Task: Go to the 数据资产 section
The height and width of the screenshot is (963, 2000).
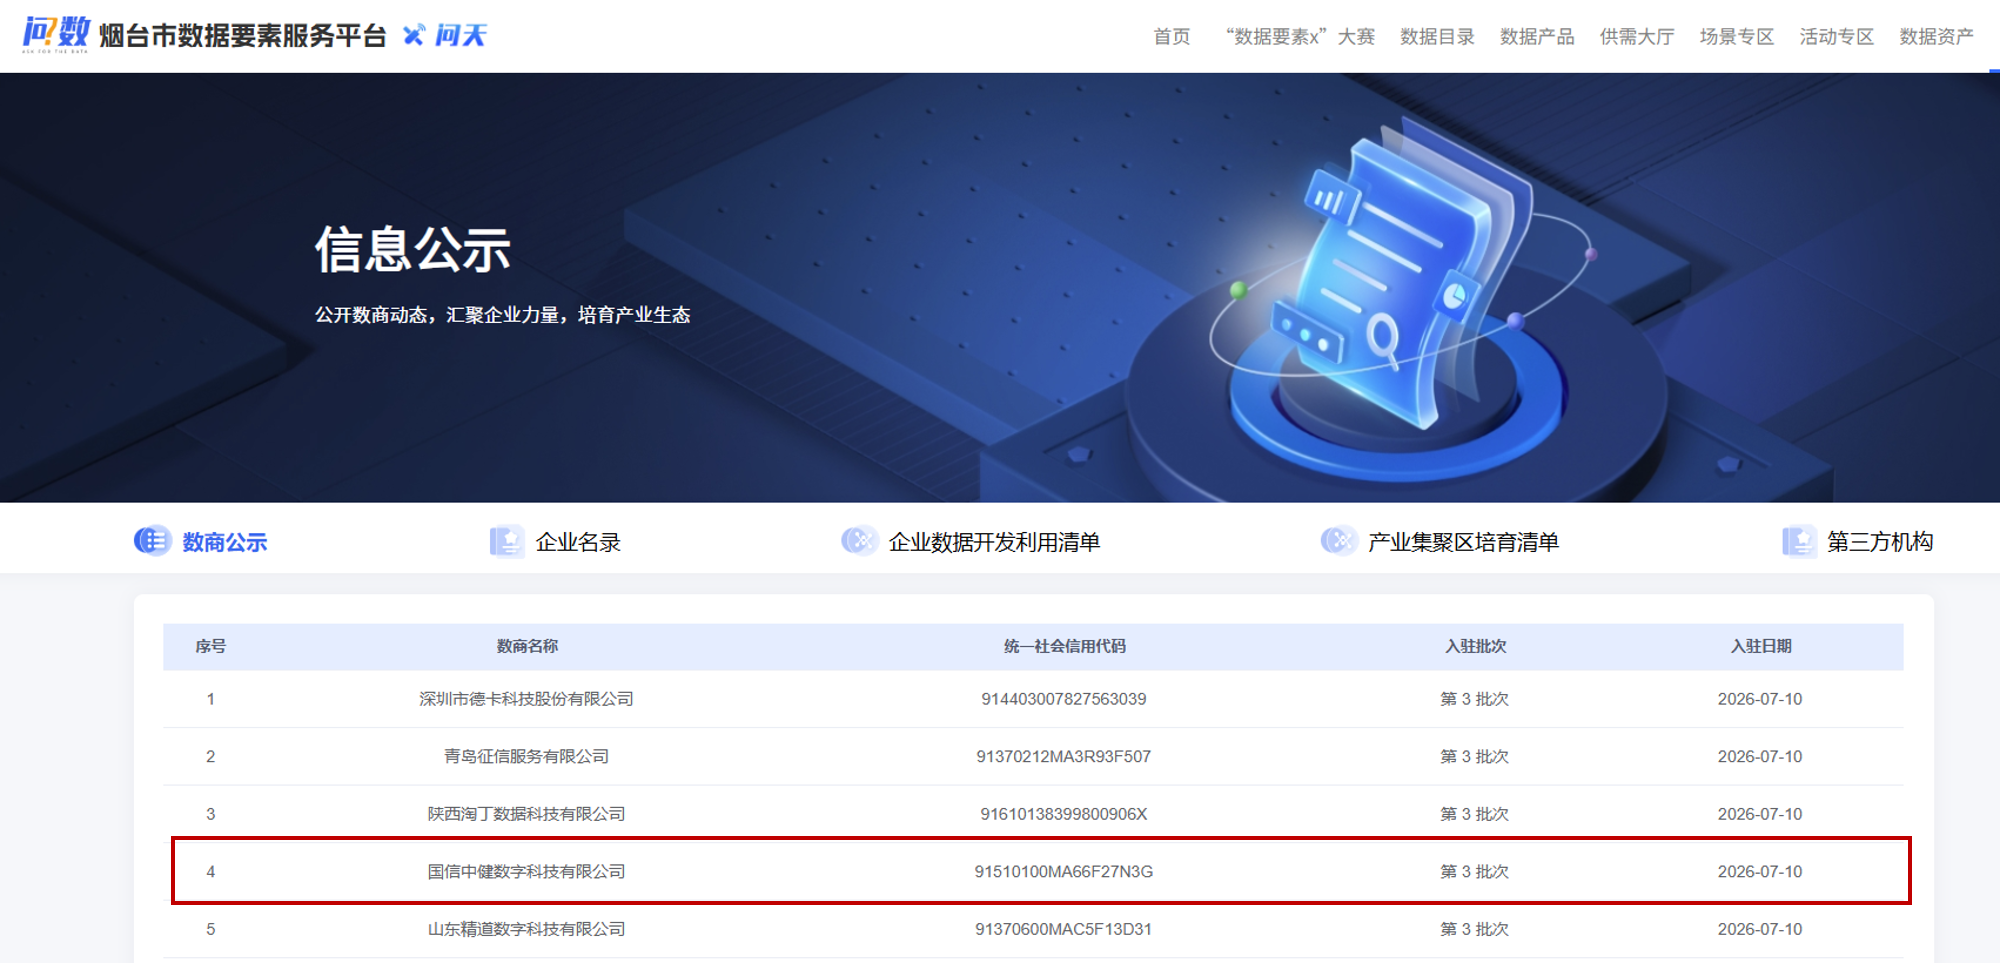Action: [x=1937, y=37]
